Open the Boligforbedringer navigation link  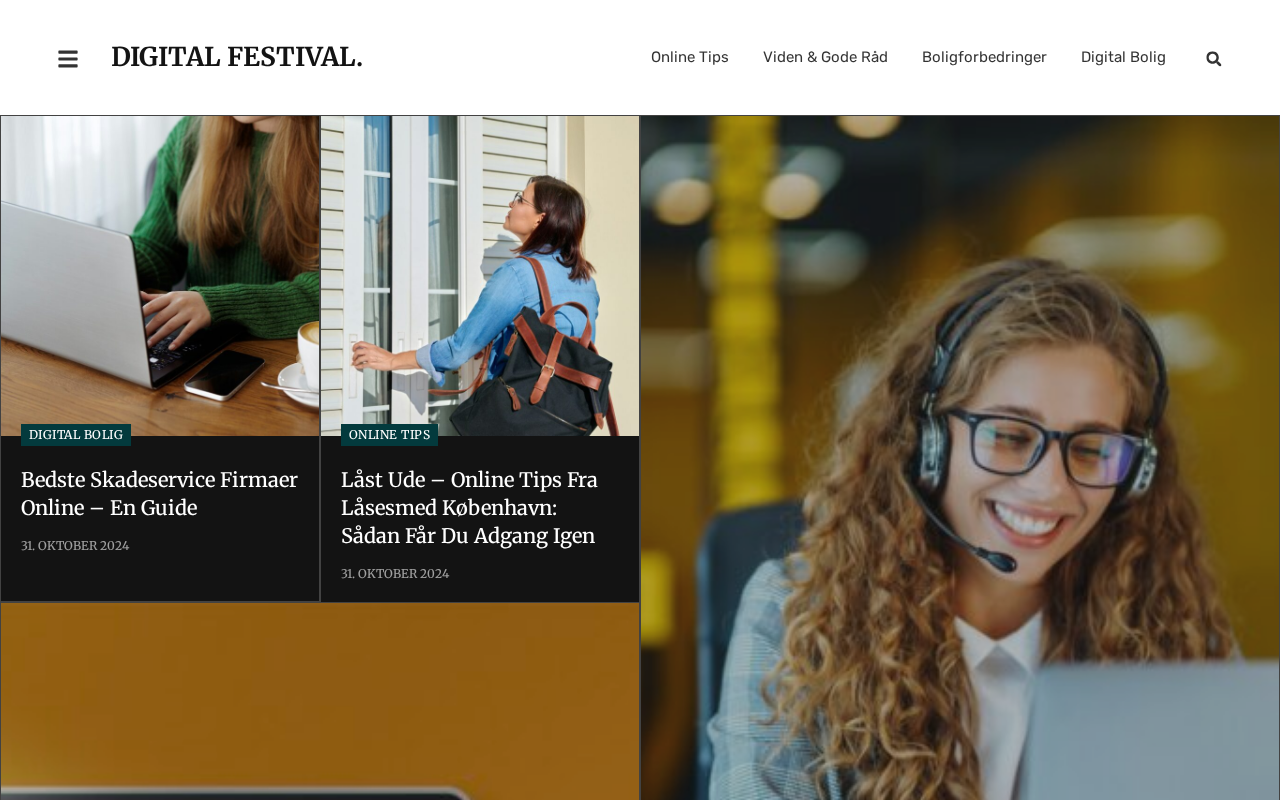coord(984,57)
